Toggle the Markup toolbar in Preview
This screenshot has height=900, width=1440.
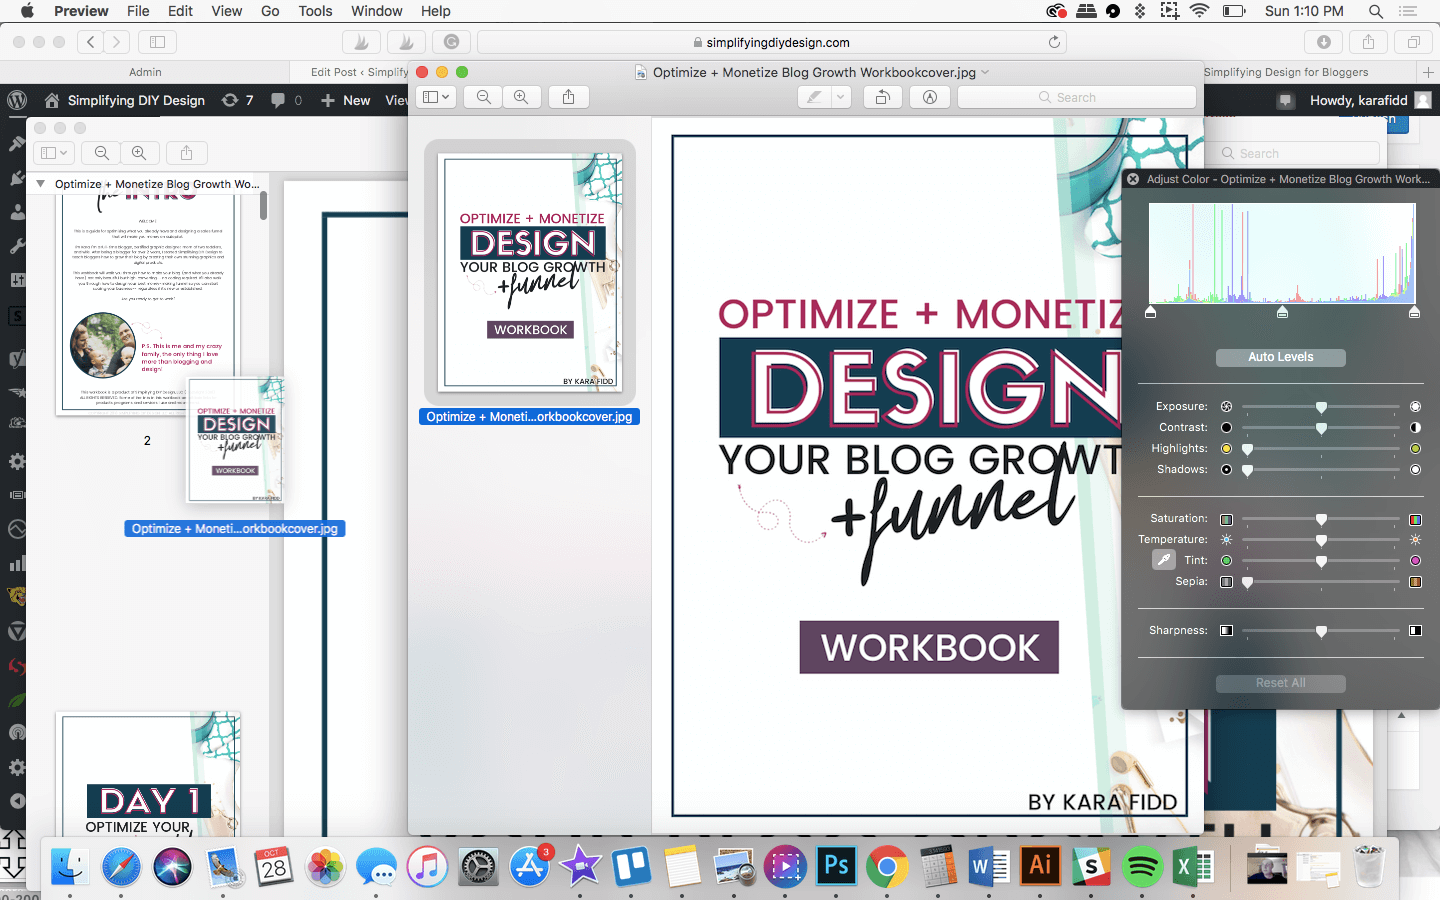pyautogui.click(x=930, y=97)
